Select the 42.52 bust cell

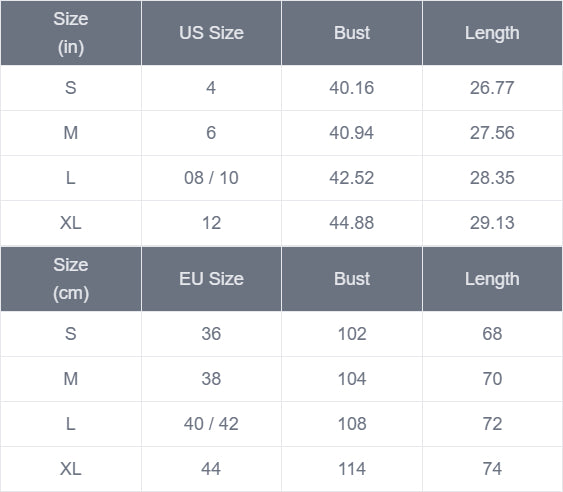click(x=352, y=178)
